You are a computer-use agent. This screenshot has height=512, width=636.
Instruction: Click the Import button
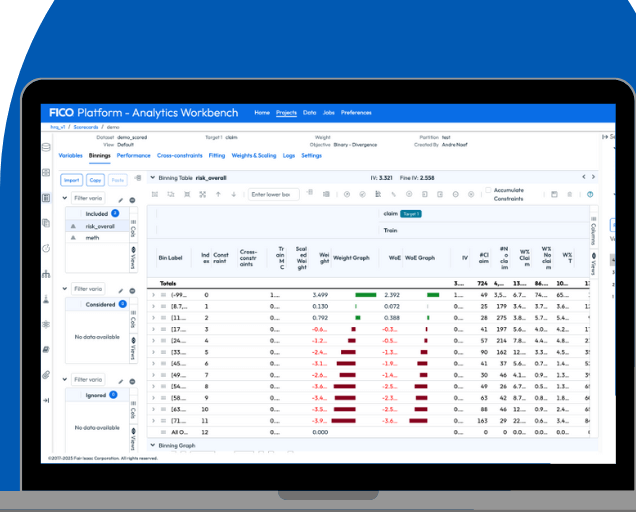[x=72, y=180]
